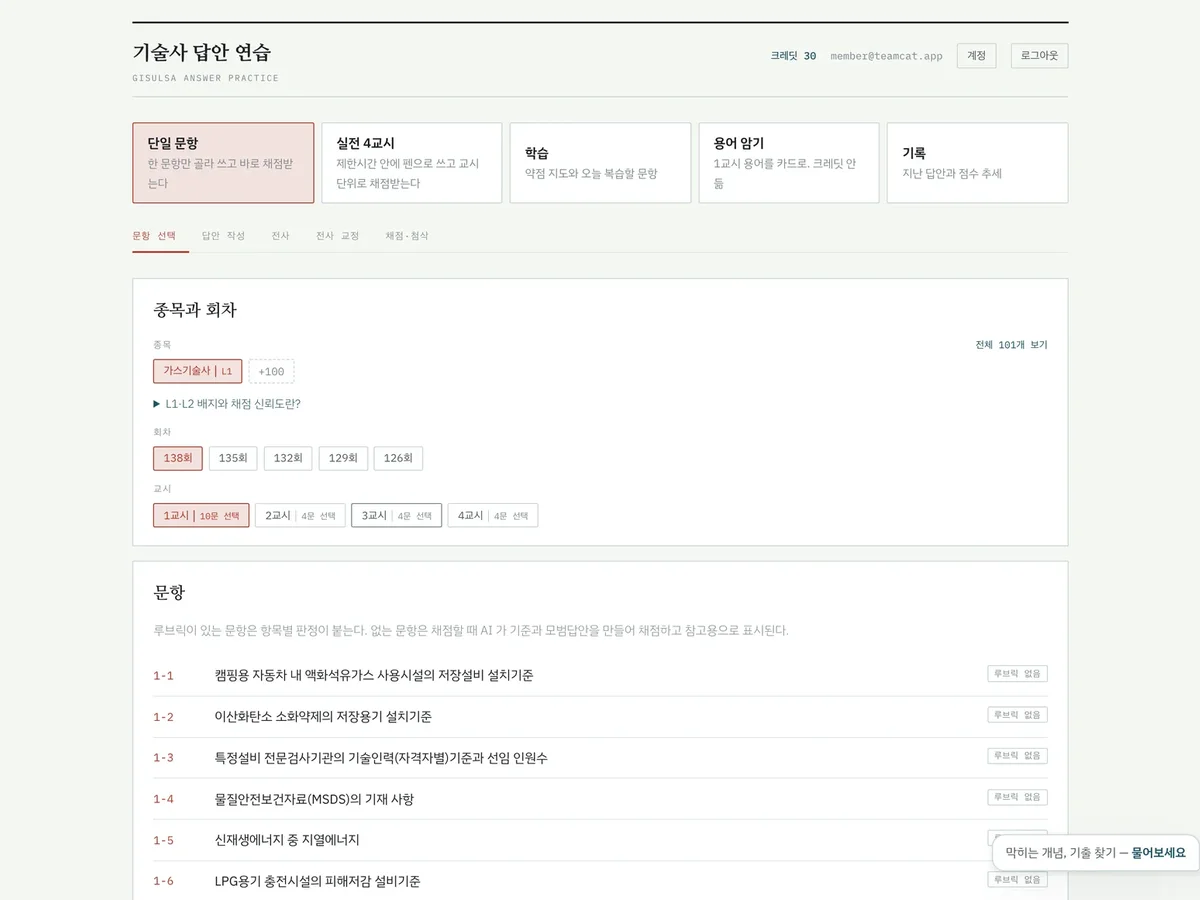Open the 용어 암기 mode card
Image resolution: width=1200 pixels, height=900 pixels.
[x=789, y=163]
